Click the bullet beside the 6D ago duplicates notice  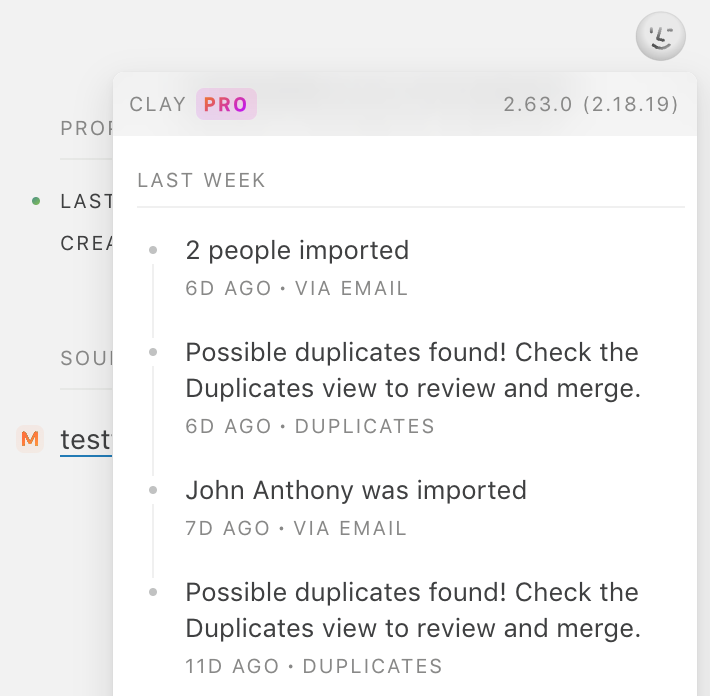[x=153, y=352]
